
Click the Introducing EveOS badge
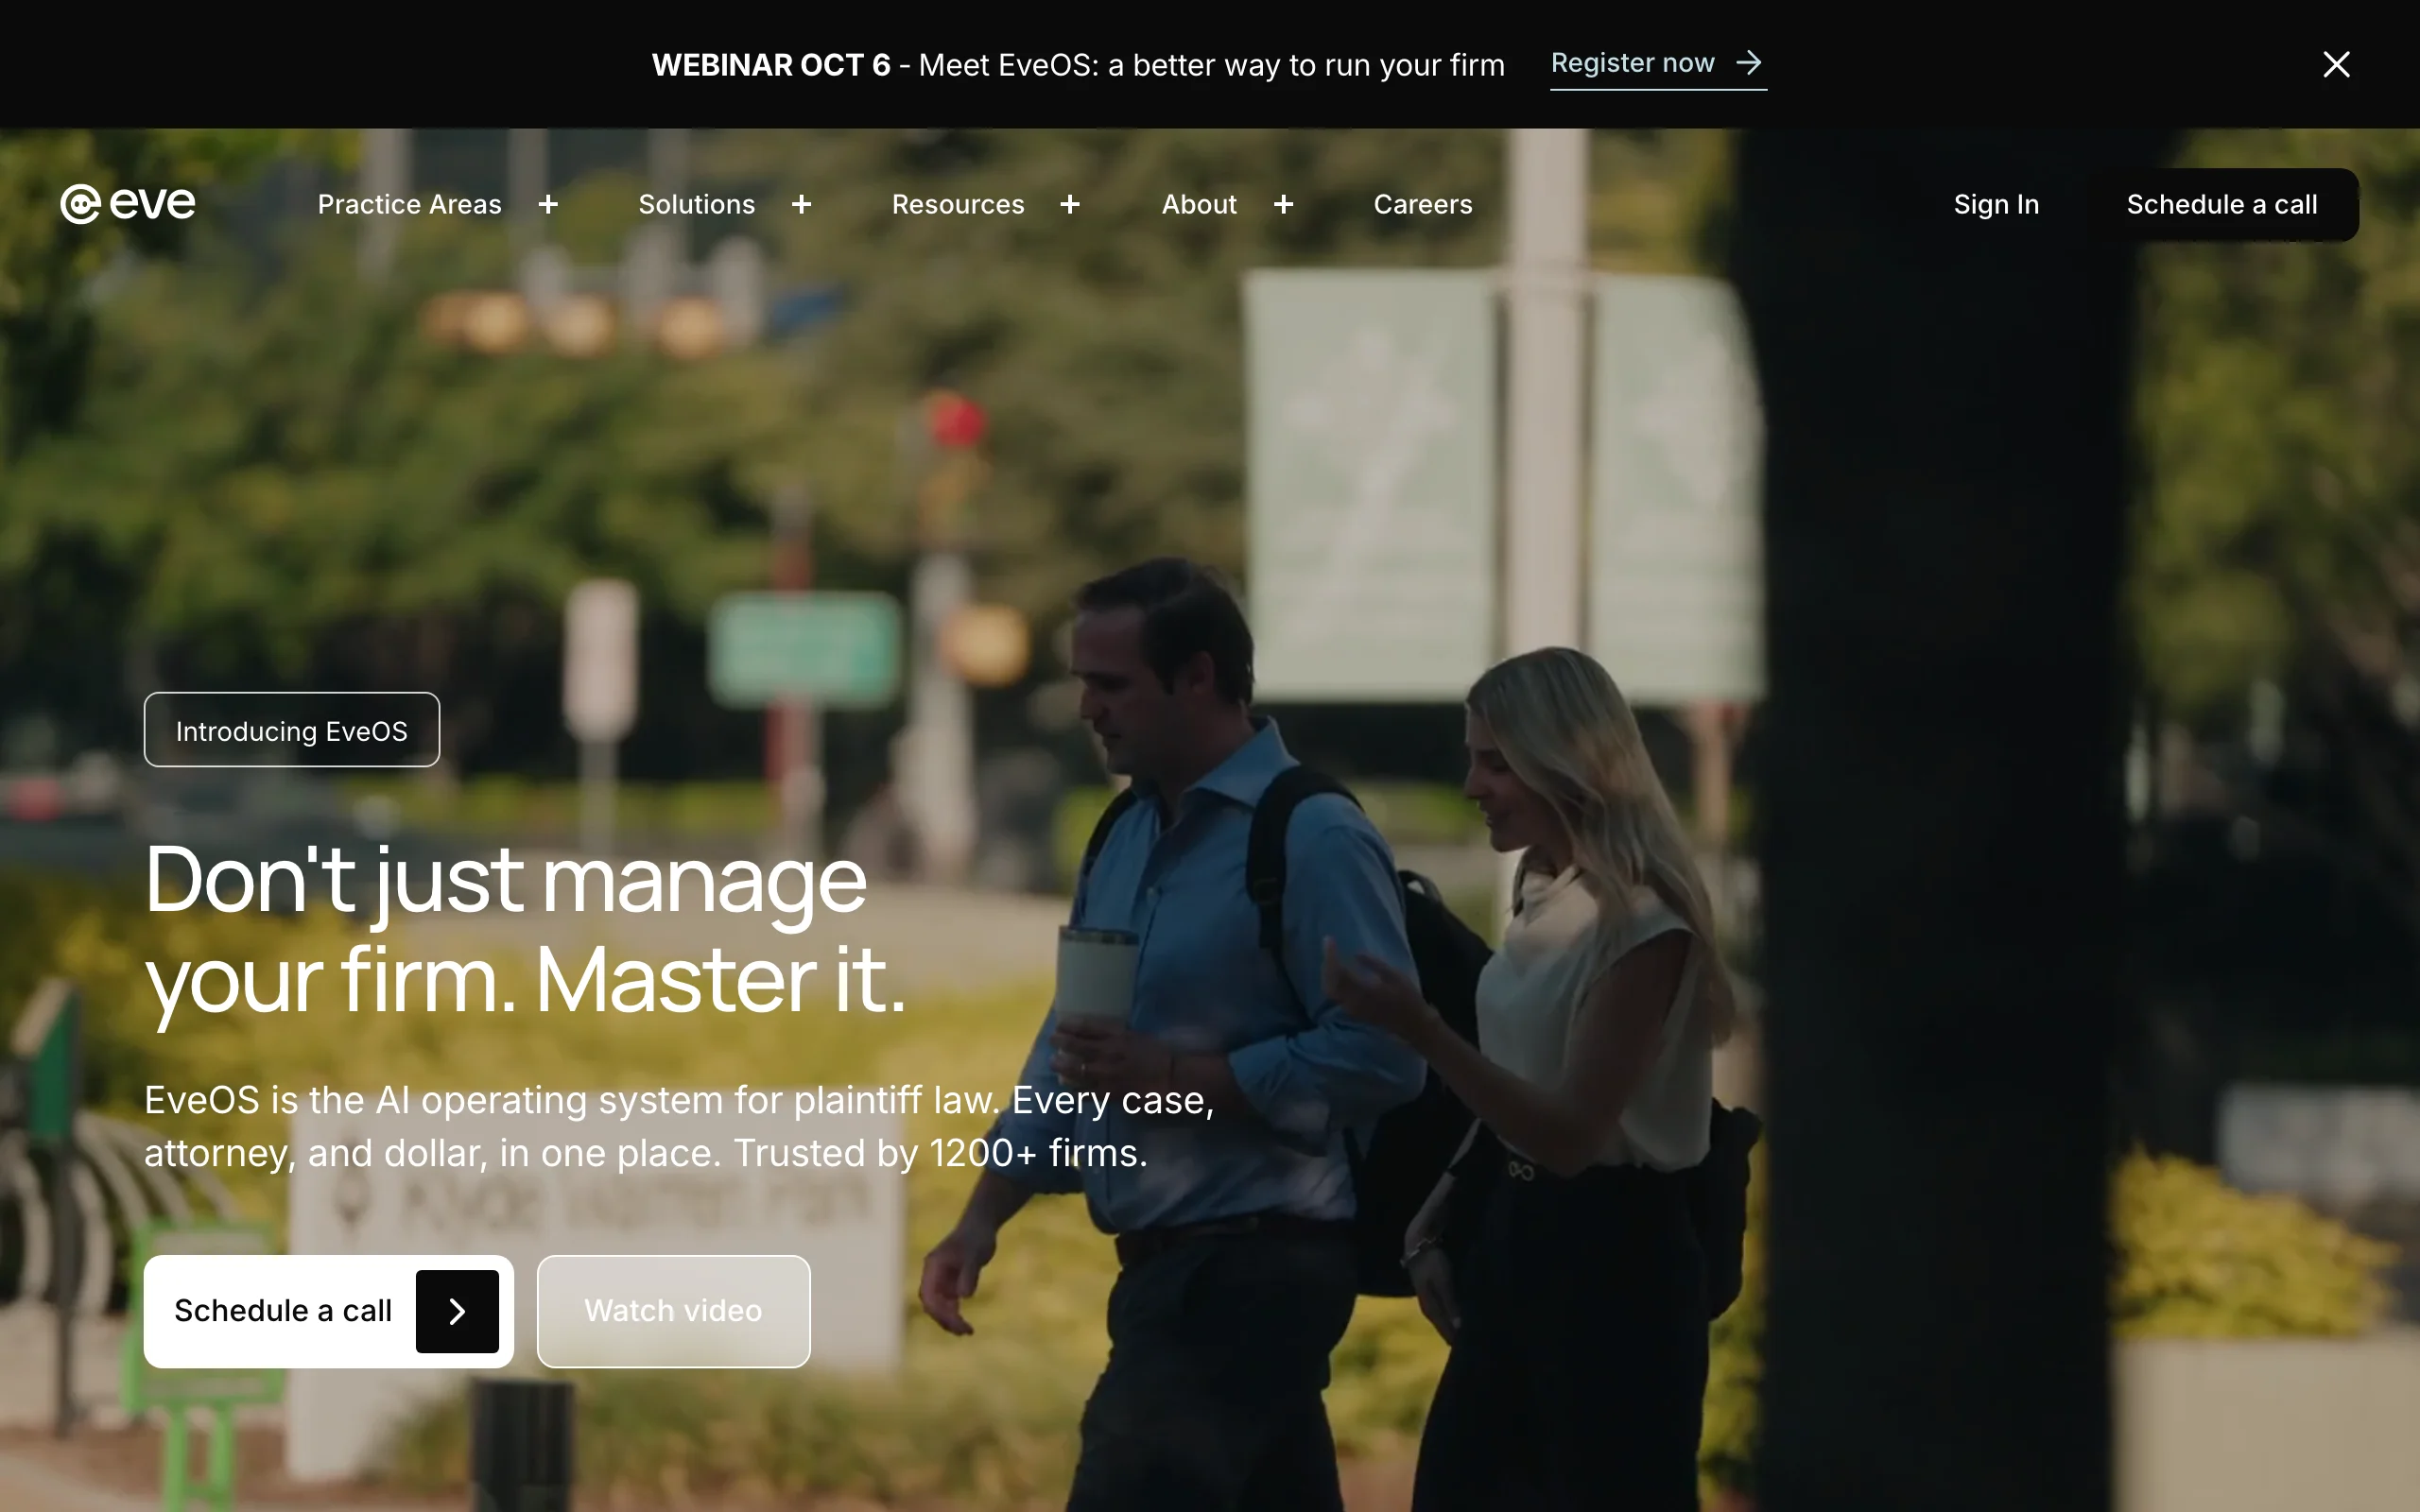point(292,730)
